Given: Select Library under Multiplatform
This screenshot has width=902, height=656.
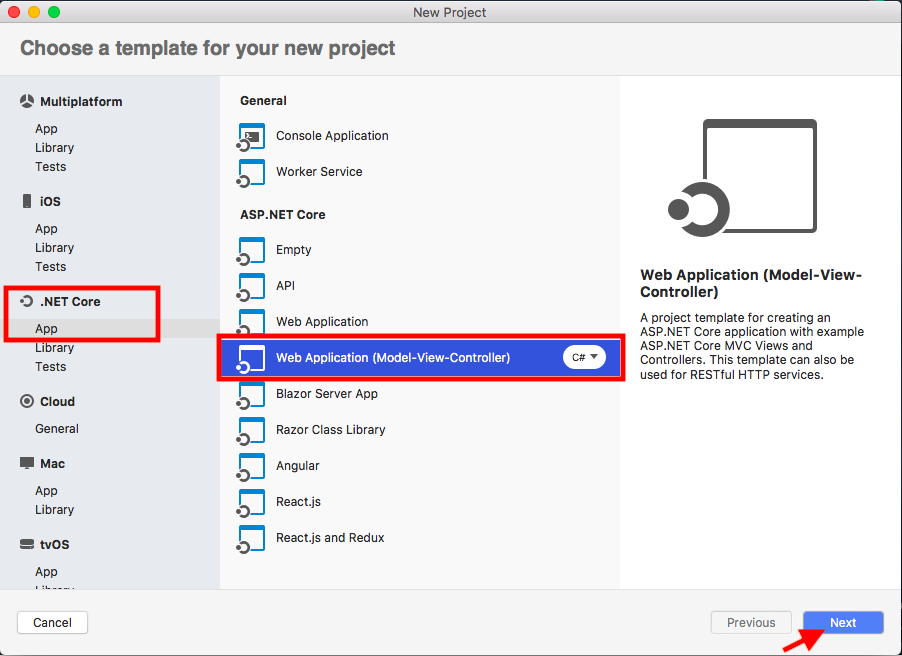Looking at the screenshot, I should click(x=55, y=148).
